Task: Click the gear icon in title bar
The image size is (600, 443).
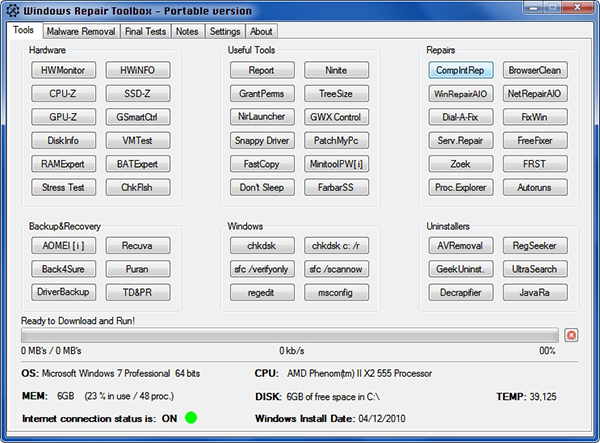Action: [x=13, y=10]
